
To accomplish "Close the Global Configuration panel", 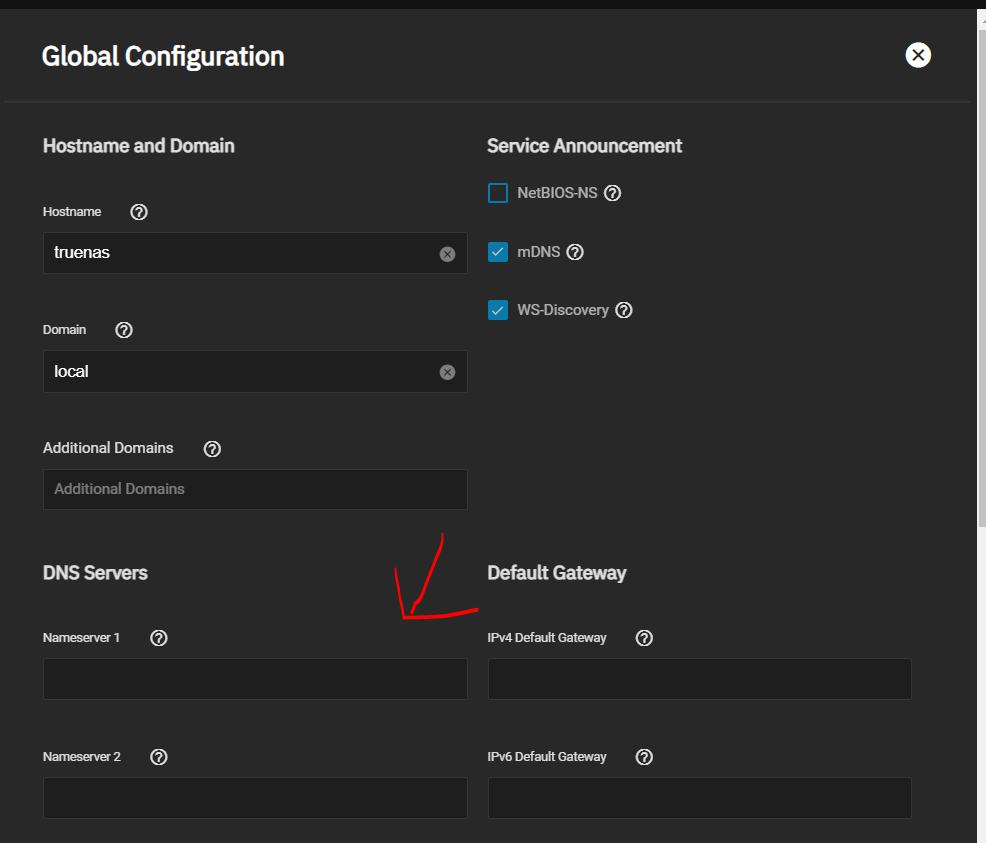I will [918, 55].
